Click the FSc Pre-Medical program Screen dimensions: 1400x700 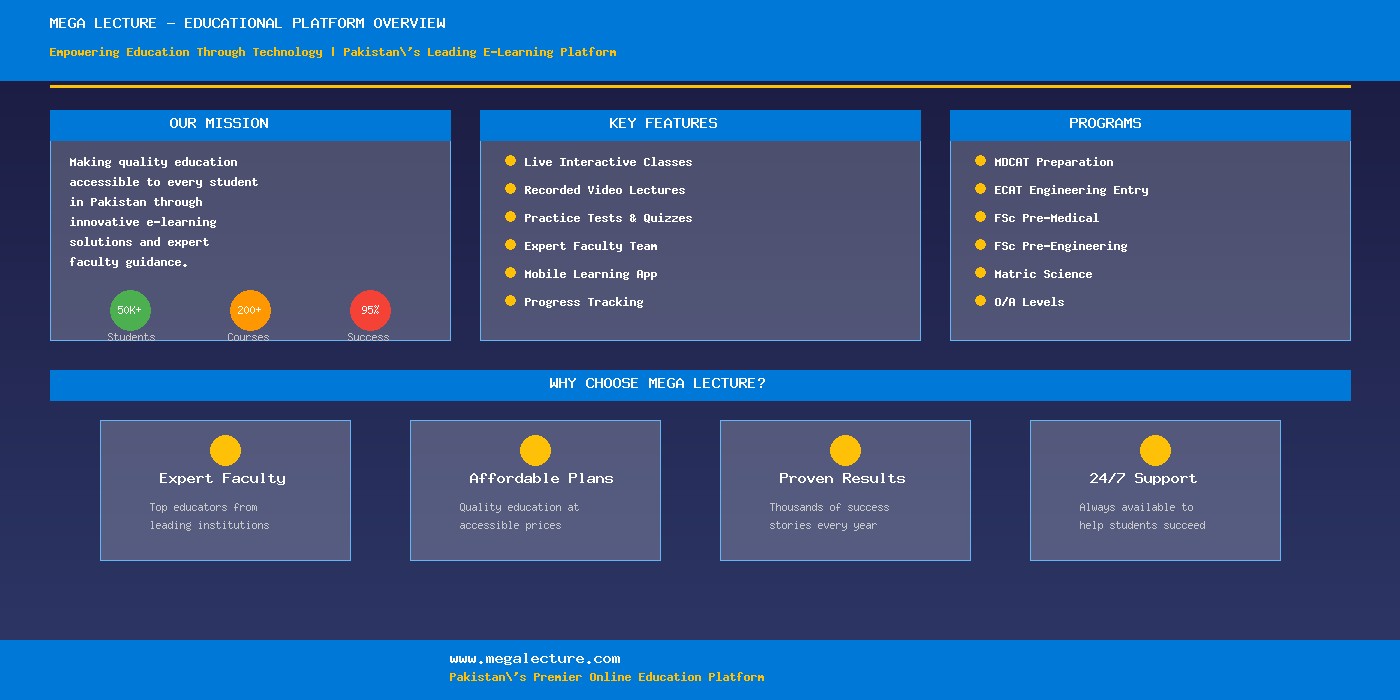coord(1046,218)
